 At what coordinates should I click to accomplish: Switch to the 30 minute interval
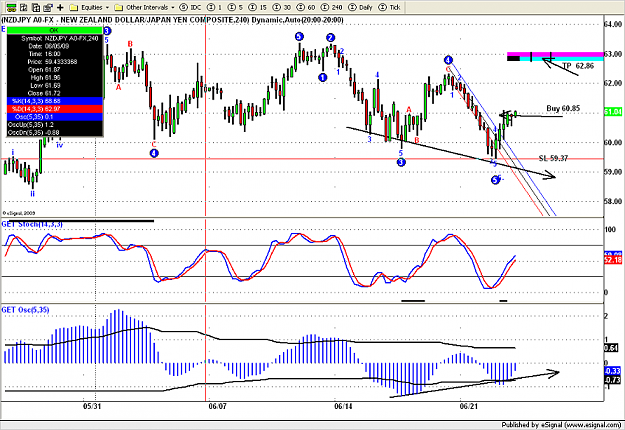click(281, 7)
